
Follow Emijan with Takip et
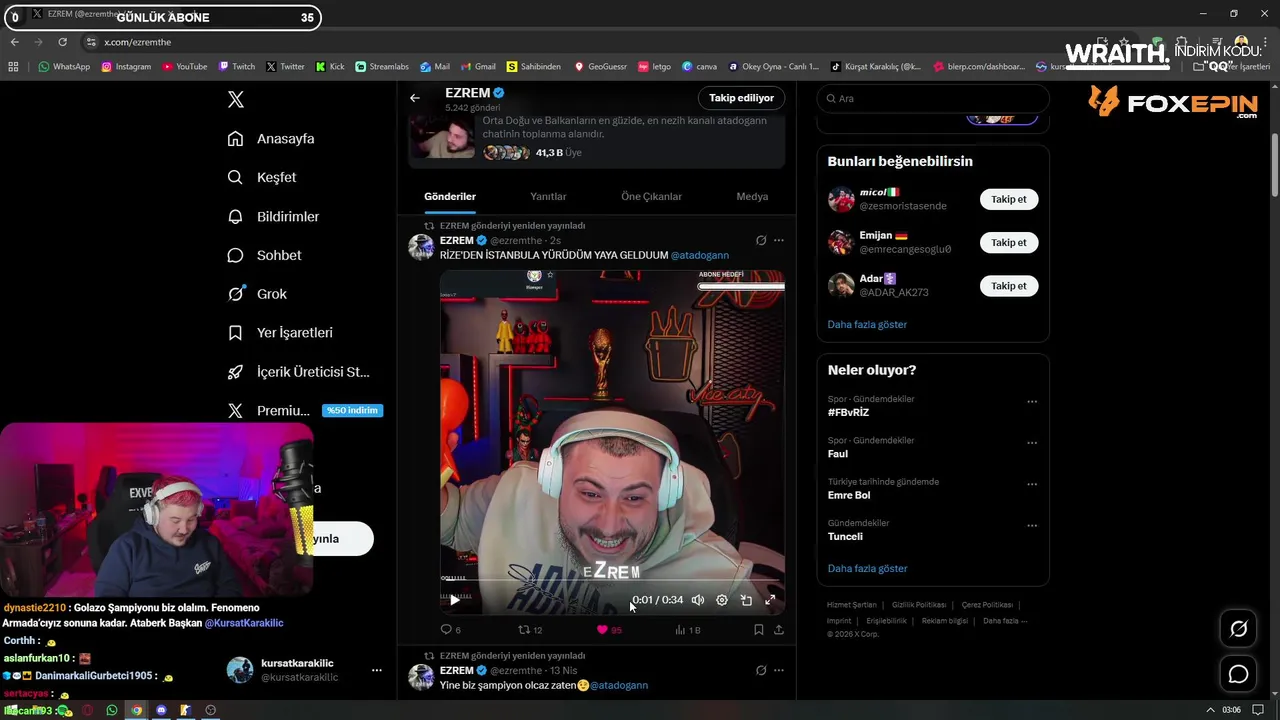[x=1008, y=242]
